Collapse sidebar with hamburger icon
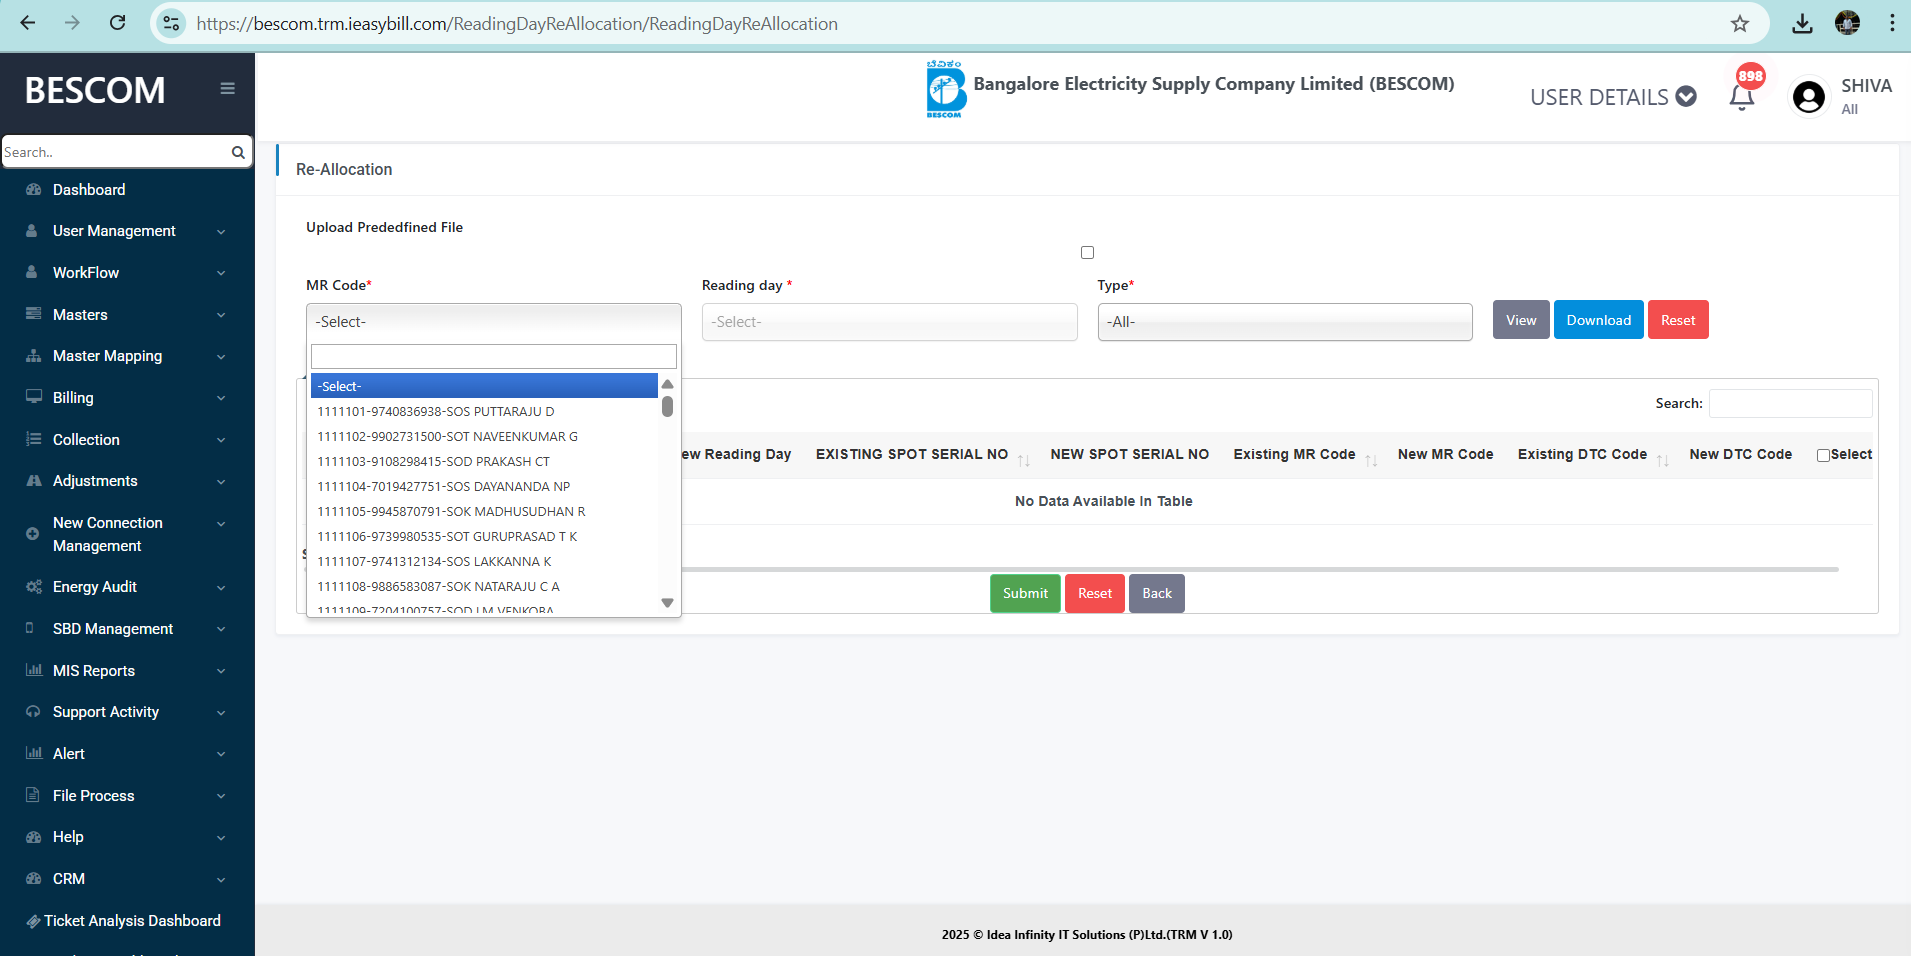 click(228, 88)
